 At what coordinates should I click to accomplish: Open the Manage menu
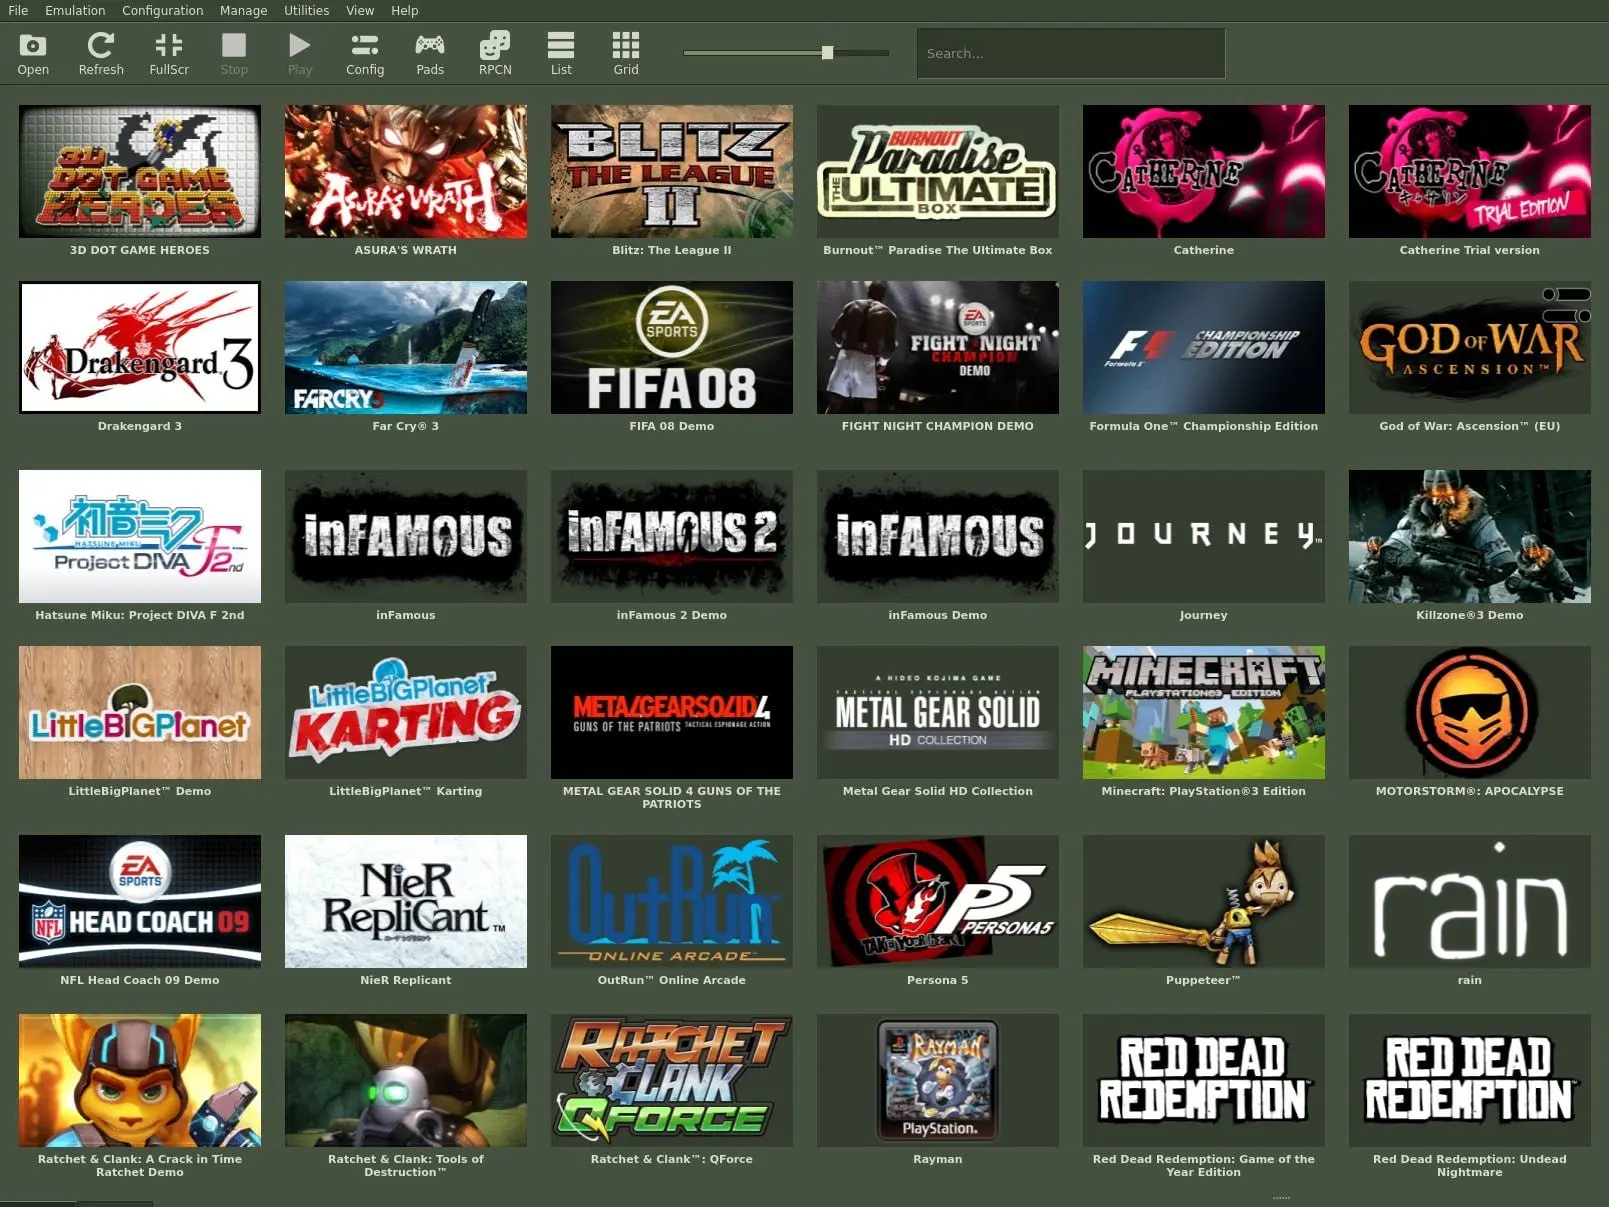(243, 10)
